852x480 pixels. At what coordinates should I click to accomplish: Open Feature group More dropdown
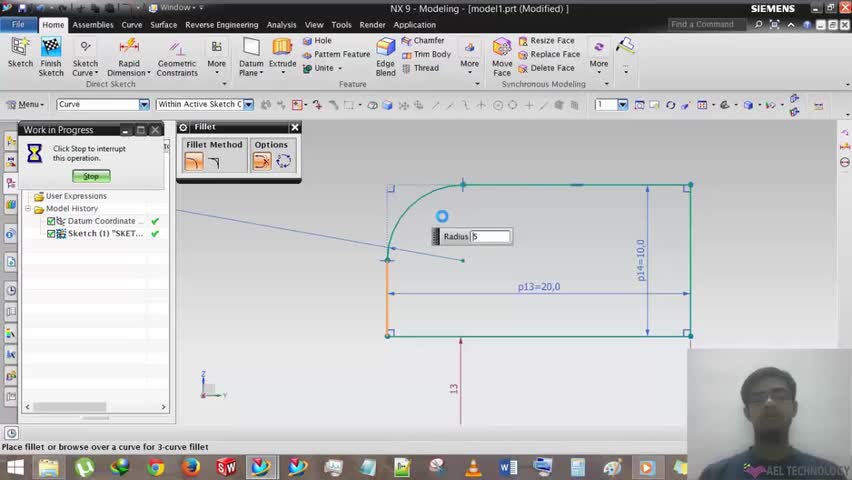[x=469, y=55]
